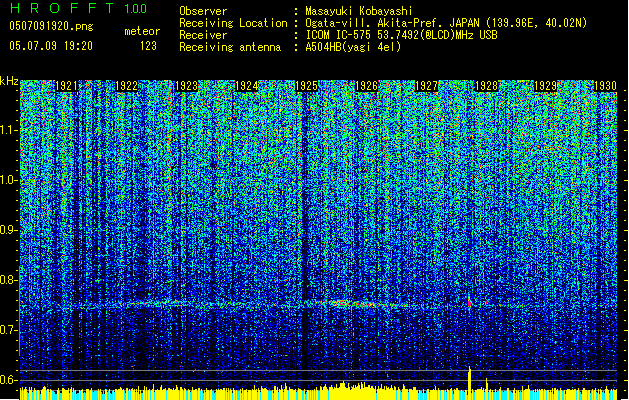
Task: Click the 0.8 kHz axis label
Action: click(9, 280)
